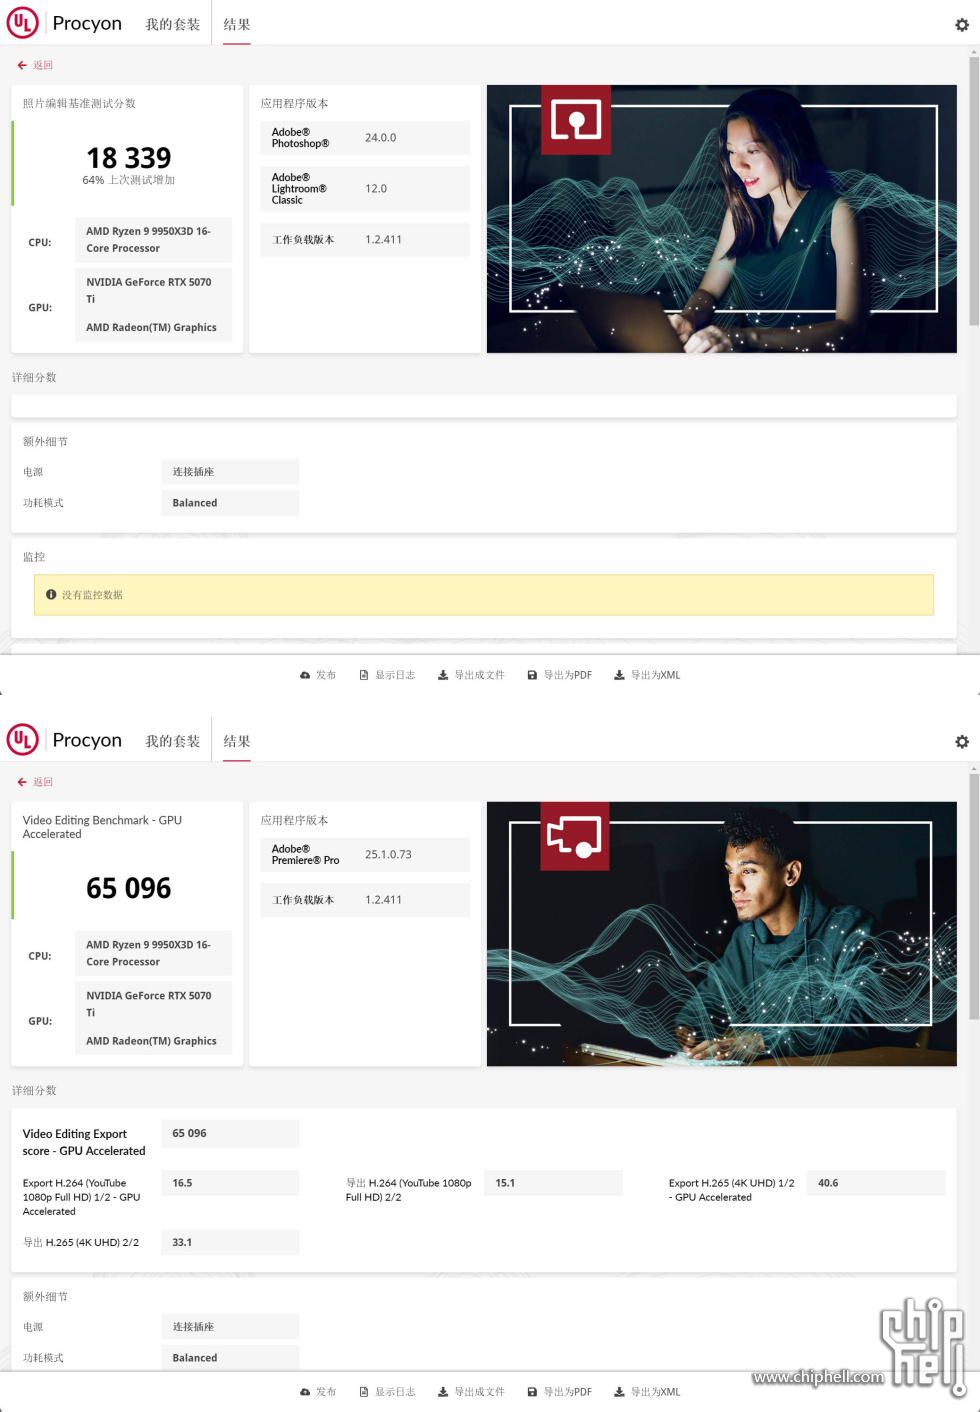This screenshot has height=1412, width=980.
Task: Click 导出为XML label in video editing window
Action: (656, 1392)
